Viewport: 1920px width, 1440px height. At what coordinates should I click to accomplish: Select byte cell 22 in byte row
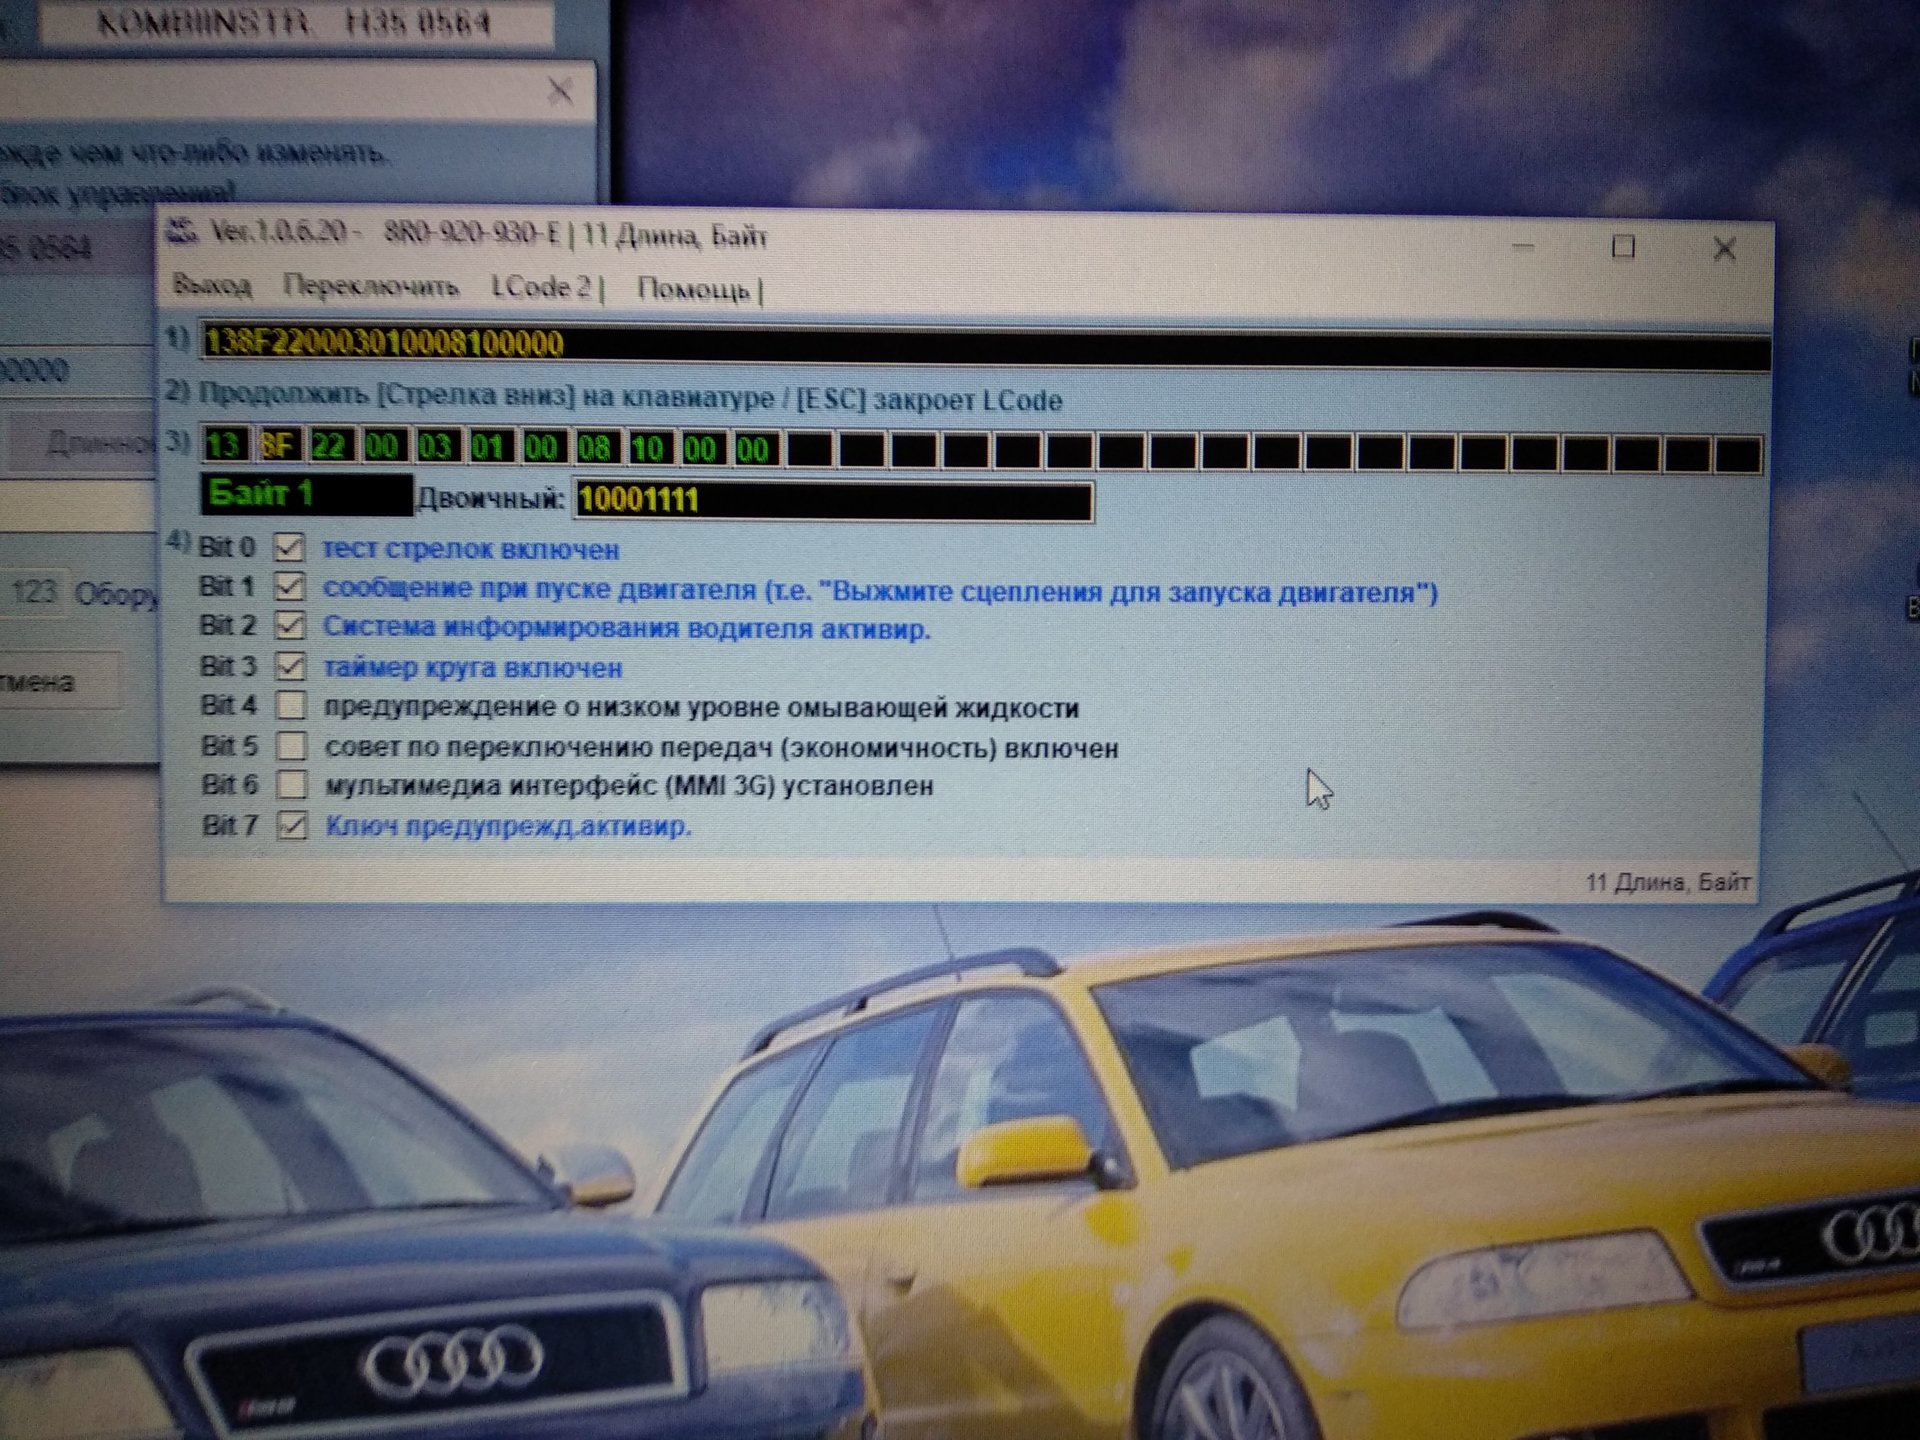click(x=329, y=446)
